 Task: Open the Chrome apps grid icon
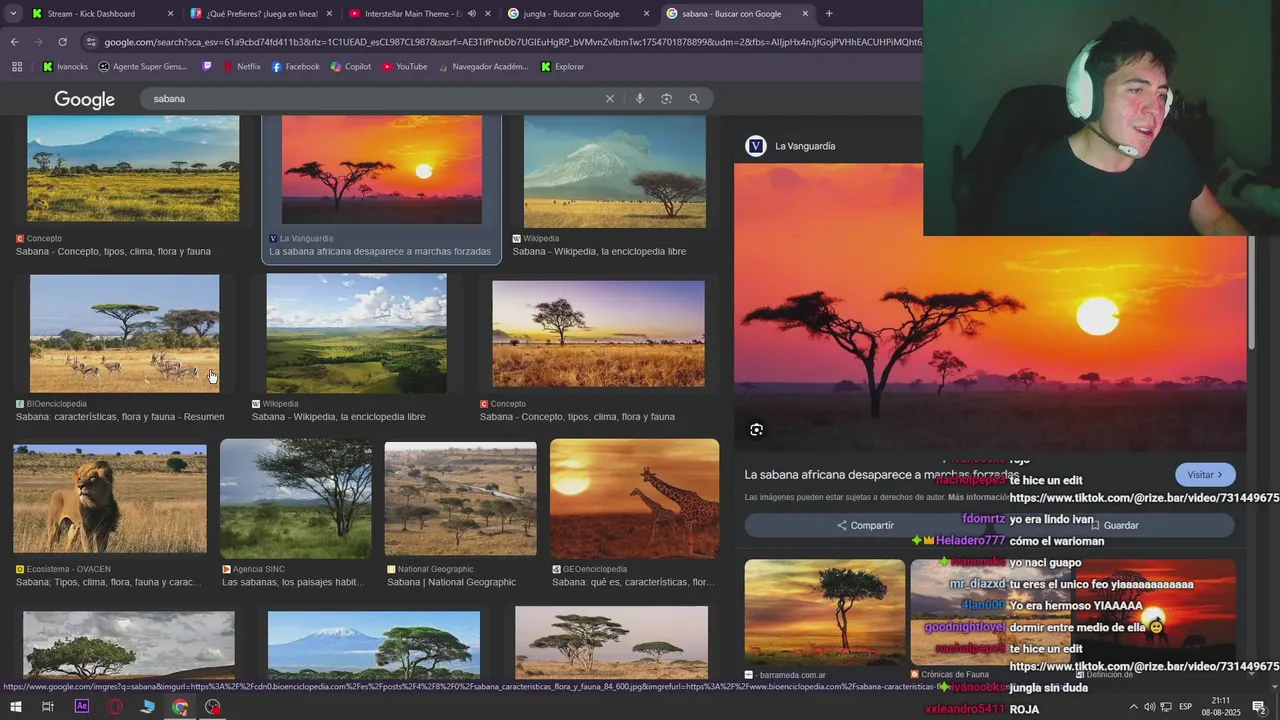pos(17,67)
